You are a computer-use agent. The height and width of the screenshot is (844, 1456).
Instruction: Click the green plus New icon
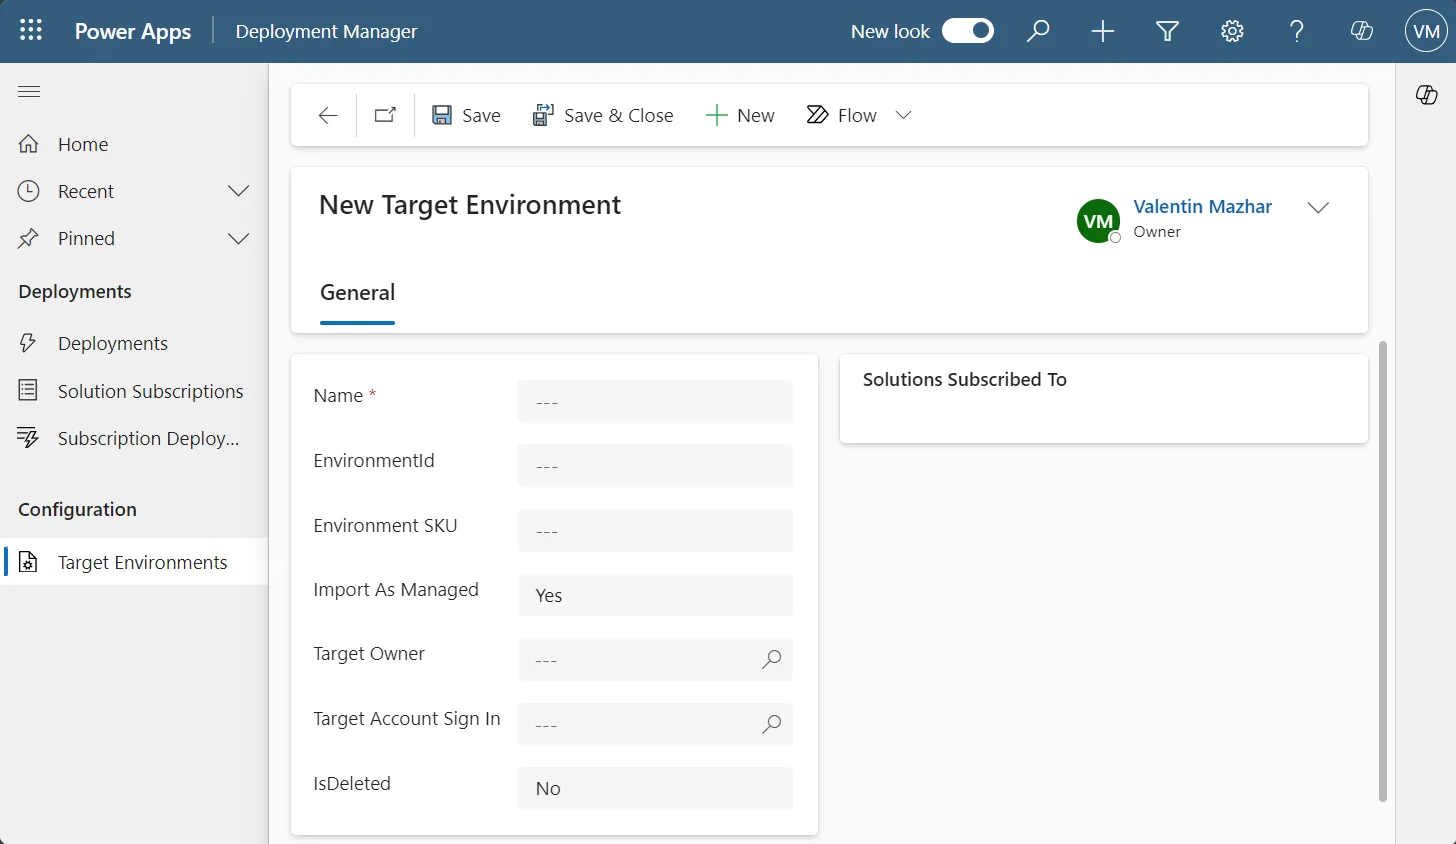tap(716, 115)
